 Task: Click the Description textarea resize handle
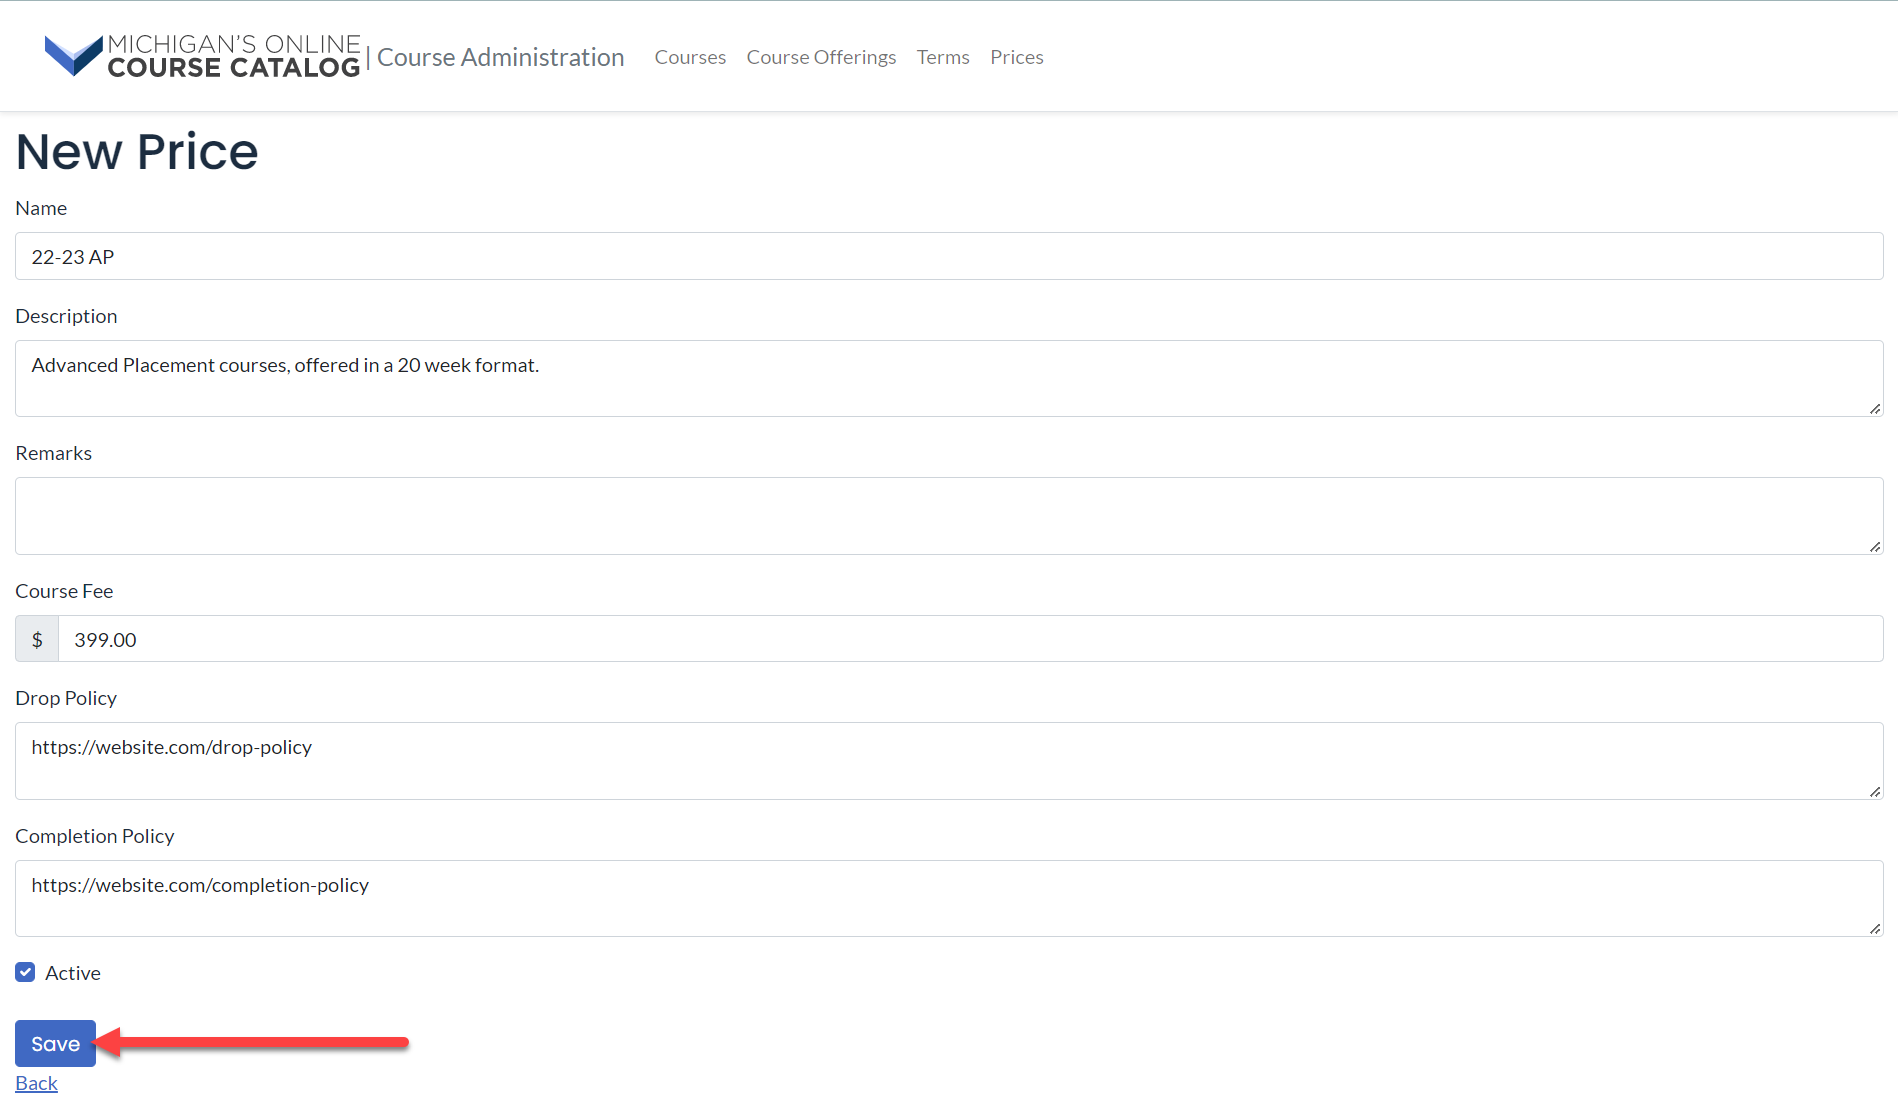[x=1875, y=407]
